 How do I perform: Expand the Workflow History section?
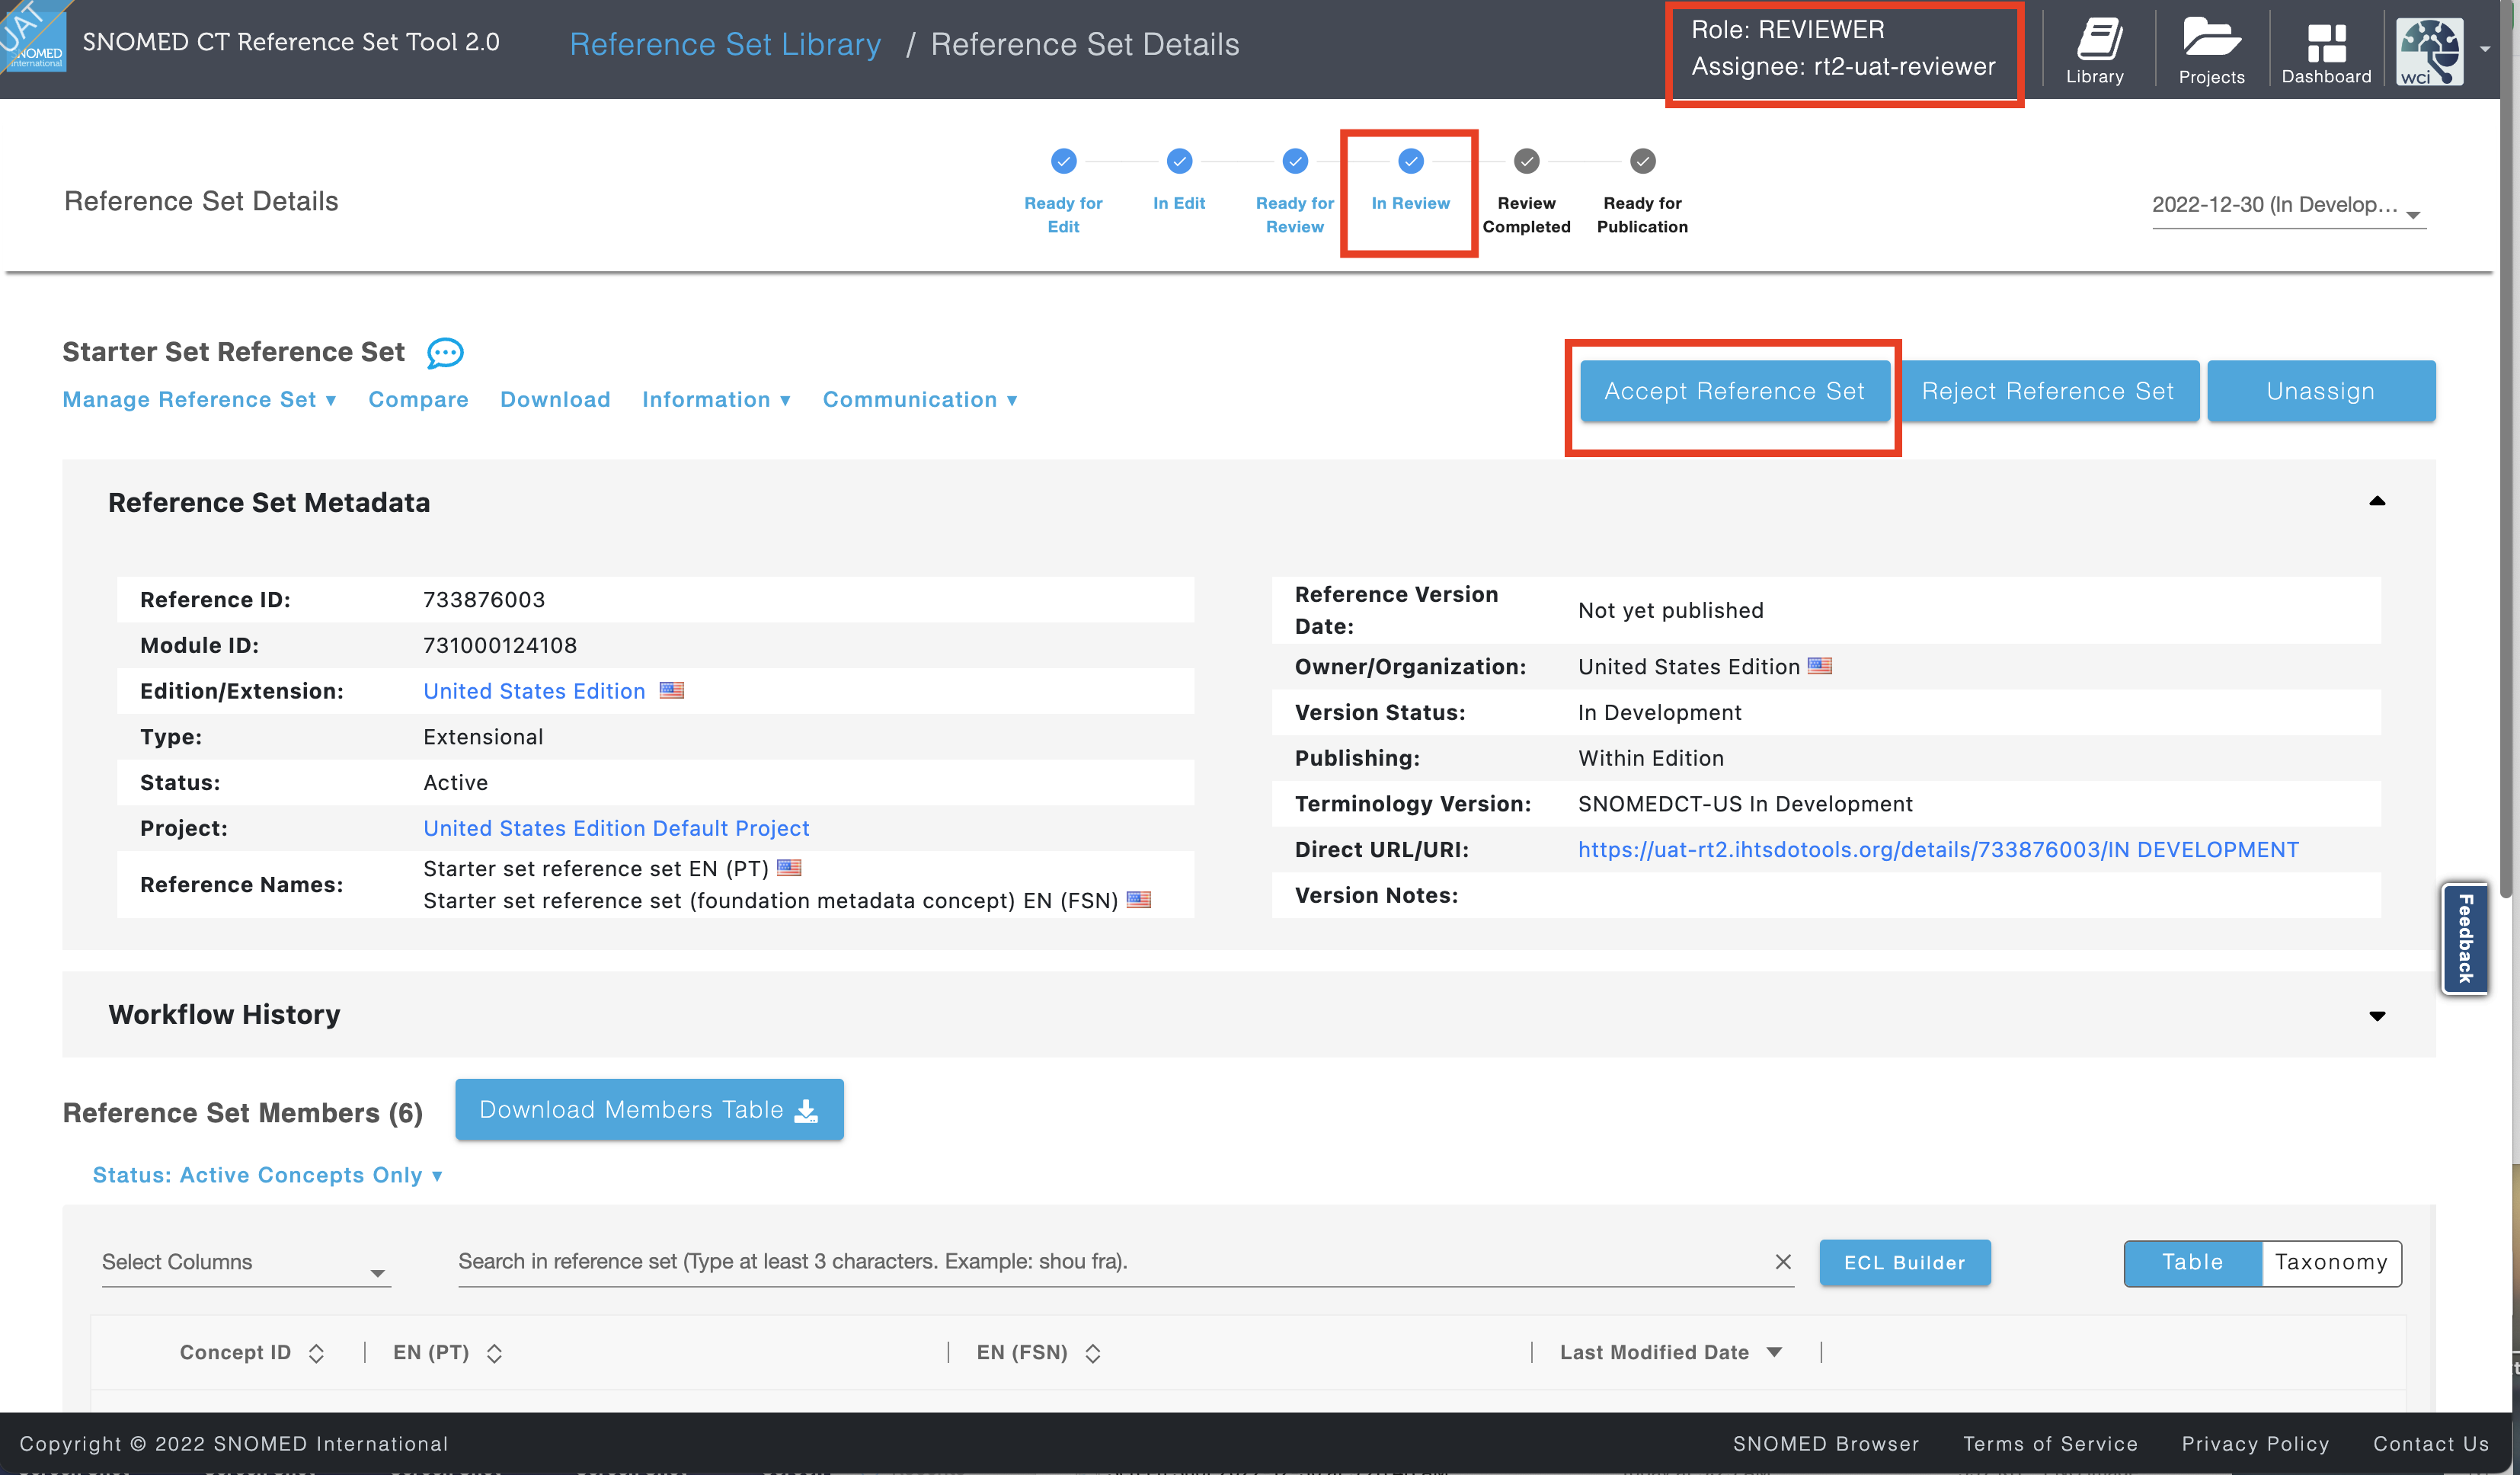coord(2377,1016)
